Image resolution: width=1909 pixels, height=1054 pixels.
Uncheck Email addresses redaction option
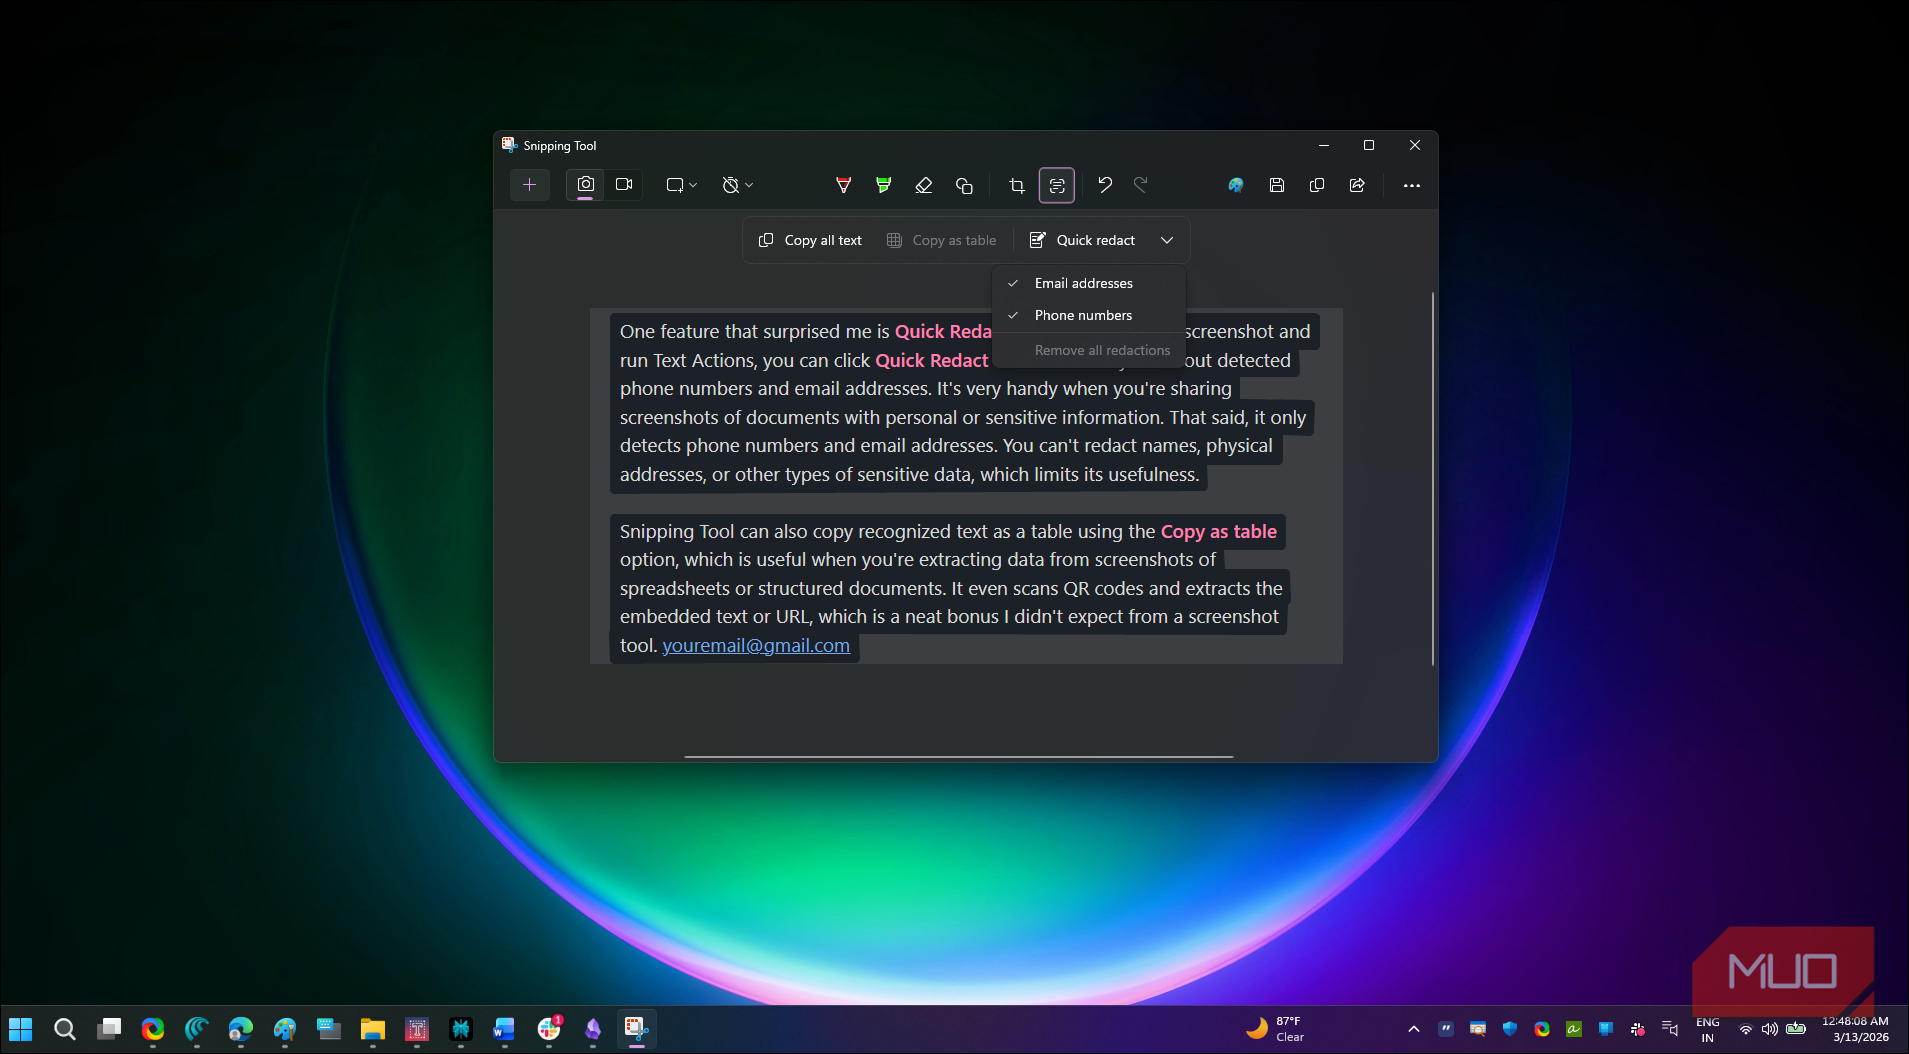[1089, 283]
